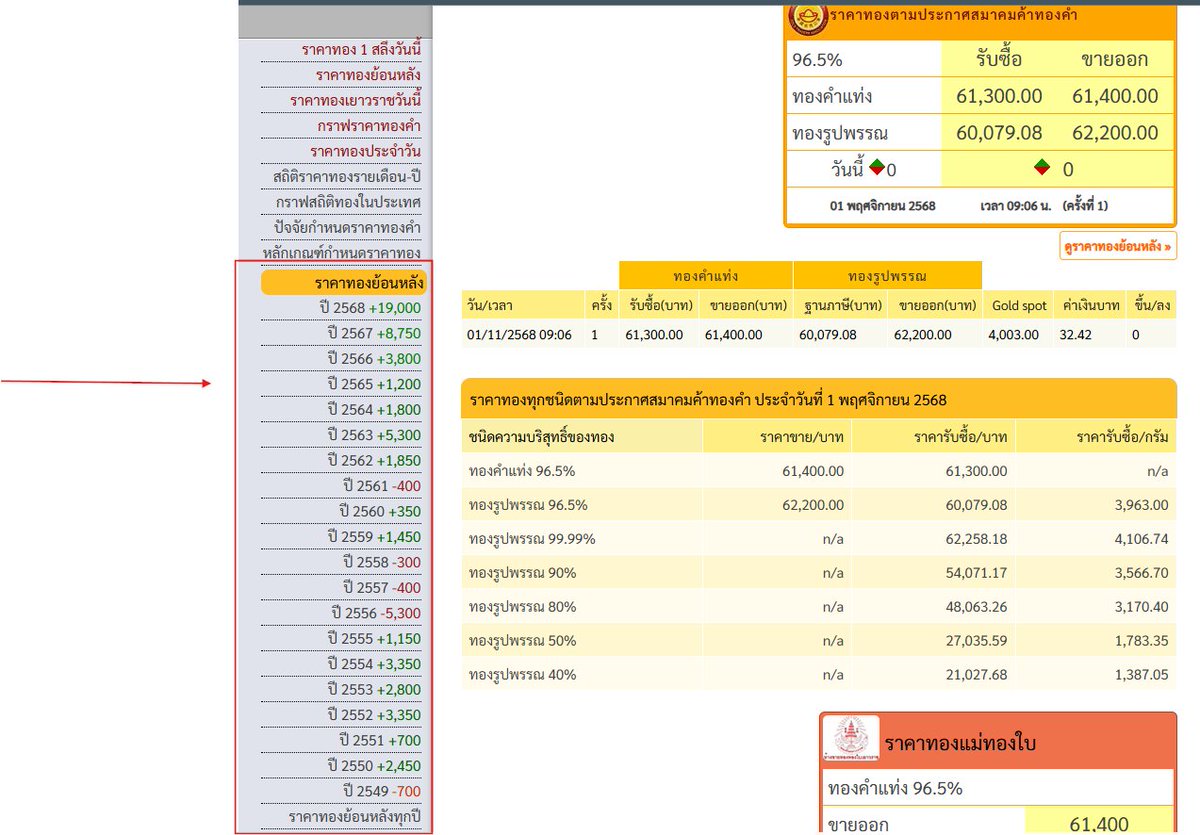Screen dimensions: 1200x835
Task: View the ปี 2551 +700 entry
Action: (x=380, y=741)
